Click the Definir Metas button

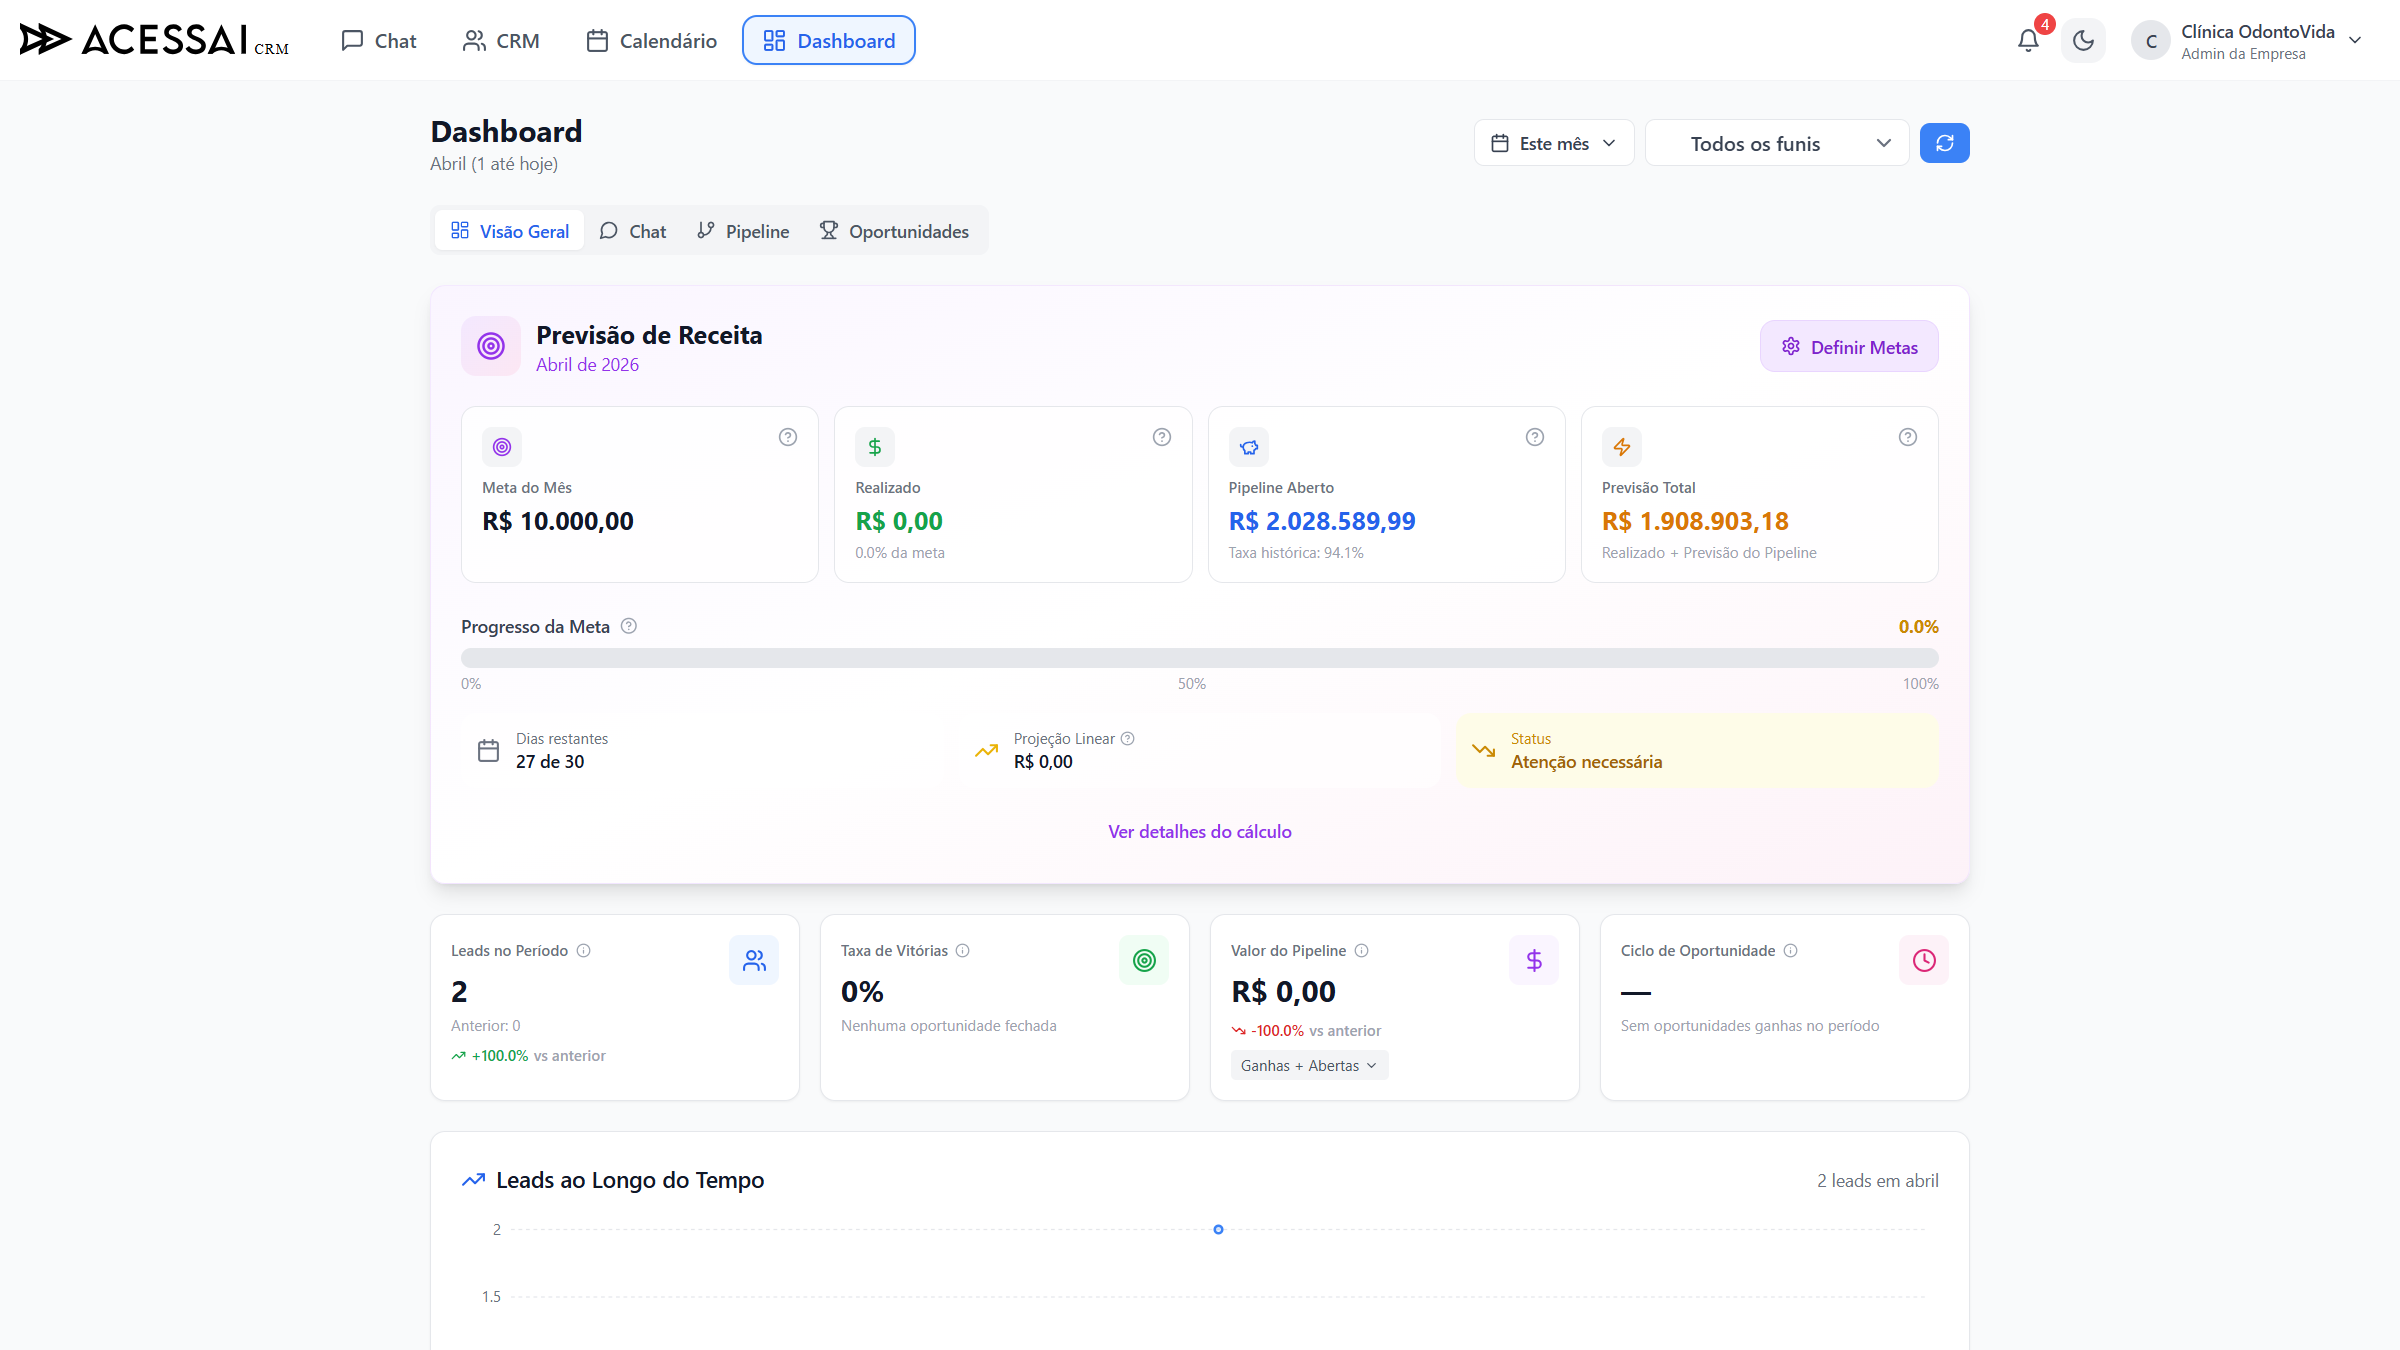click(1849, 346)
